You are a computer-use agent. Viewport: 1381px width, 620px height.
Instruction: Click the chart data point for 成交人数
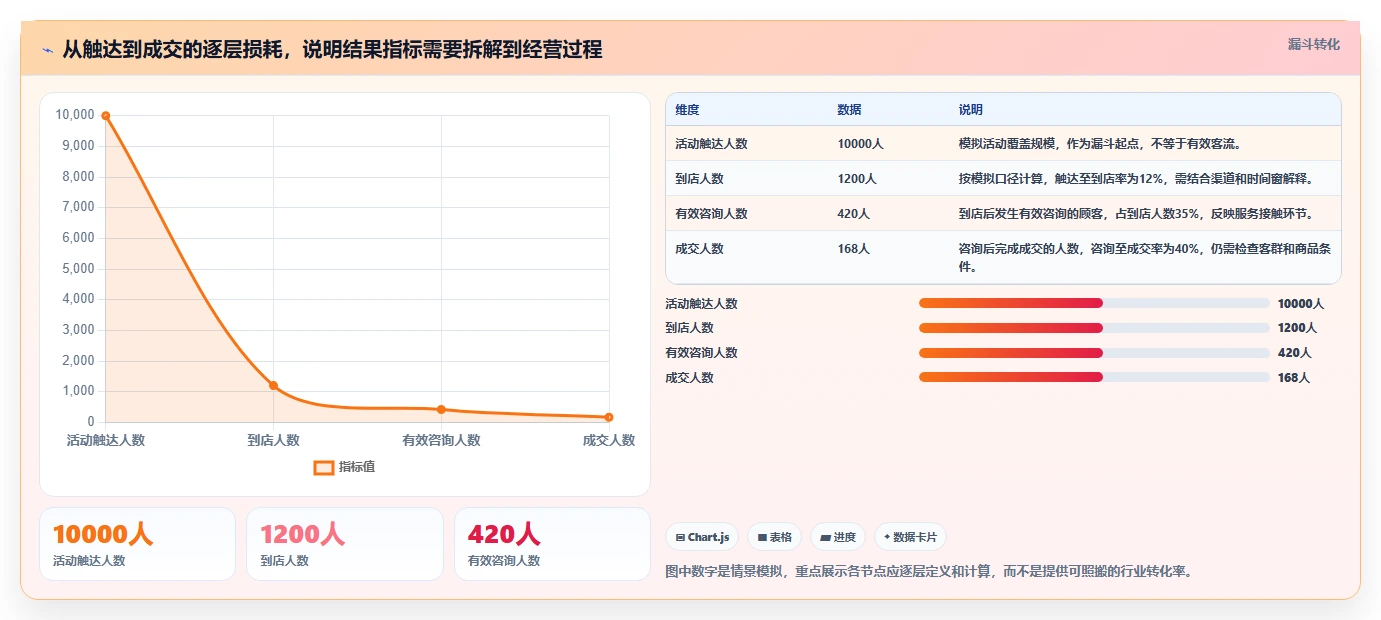(609, 417)
